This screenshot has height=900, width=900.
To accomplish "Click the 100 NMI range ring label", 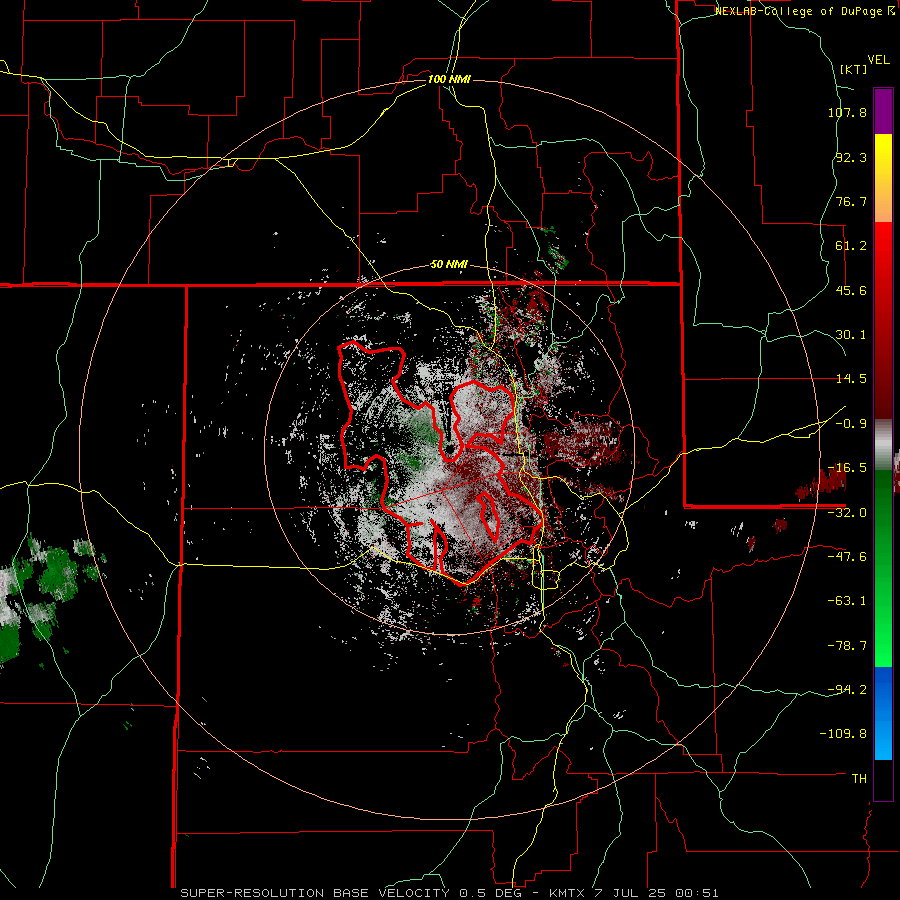I will click(x=449, y=79).
